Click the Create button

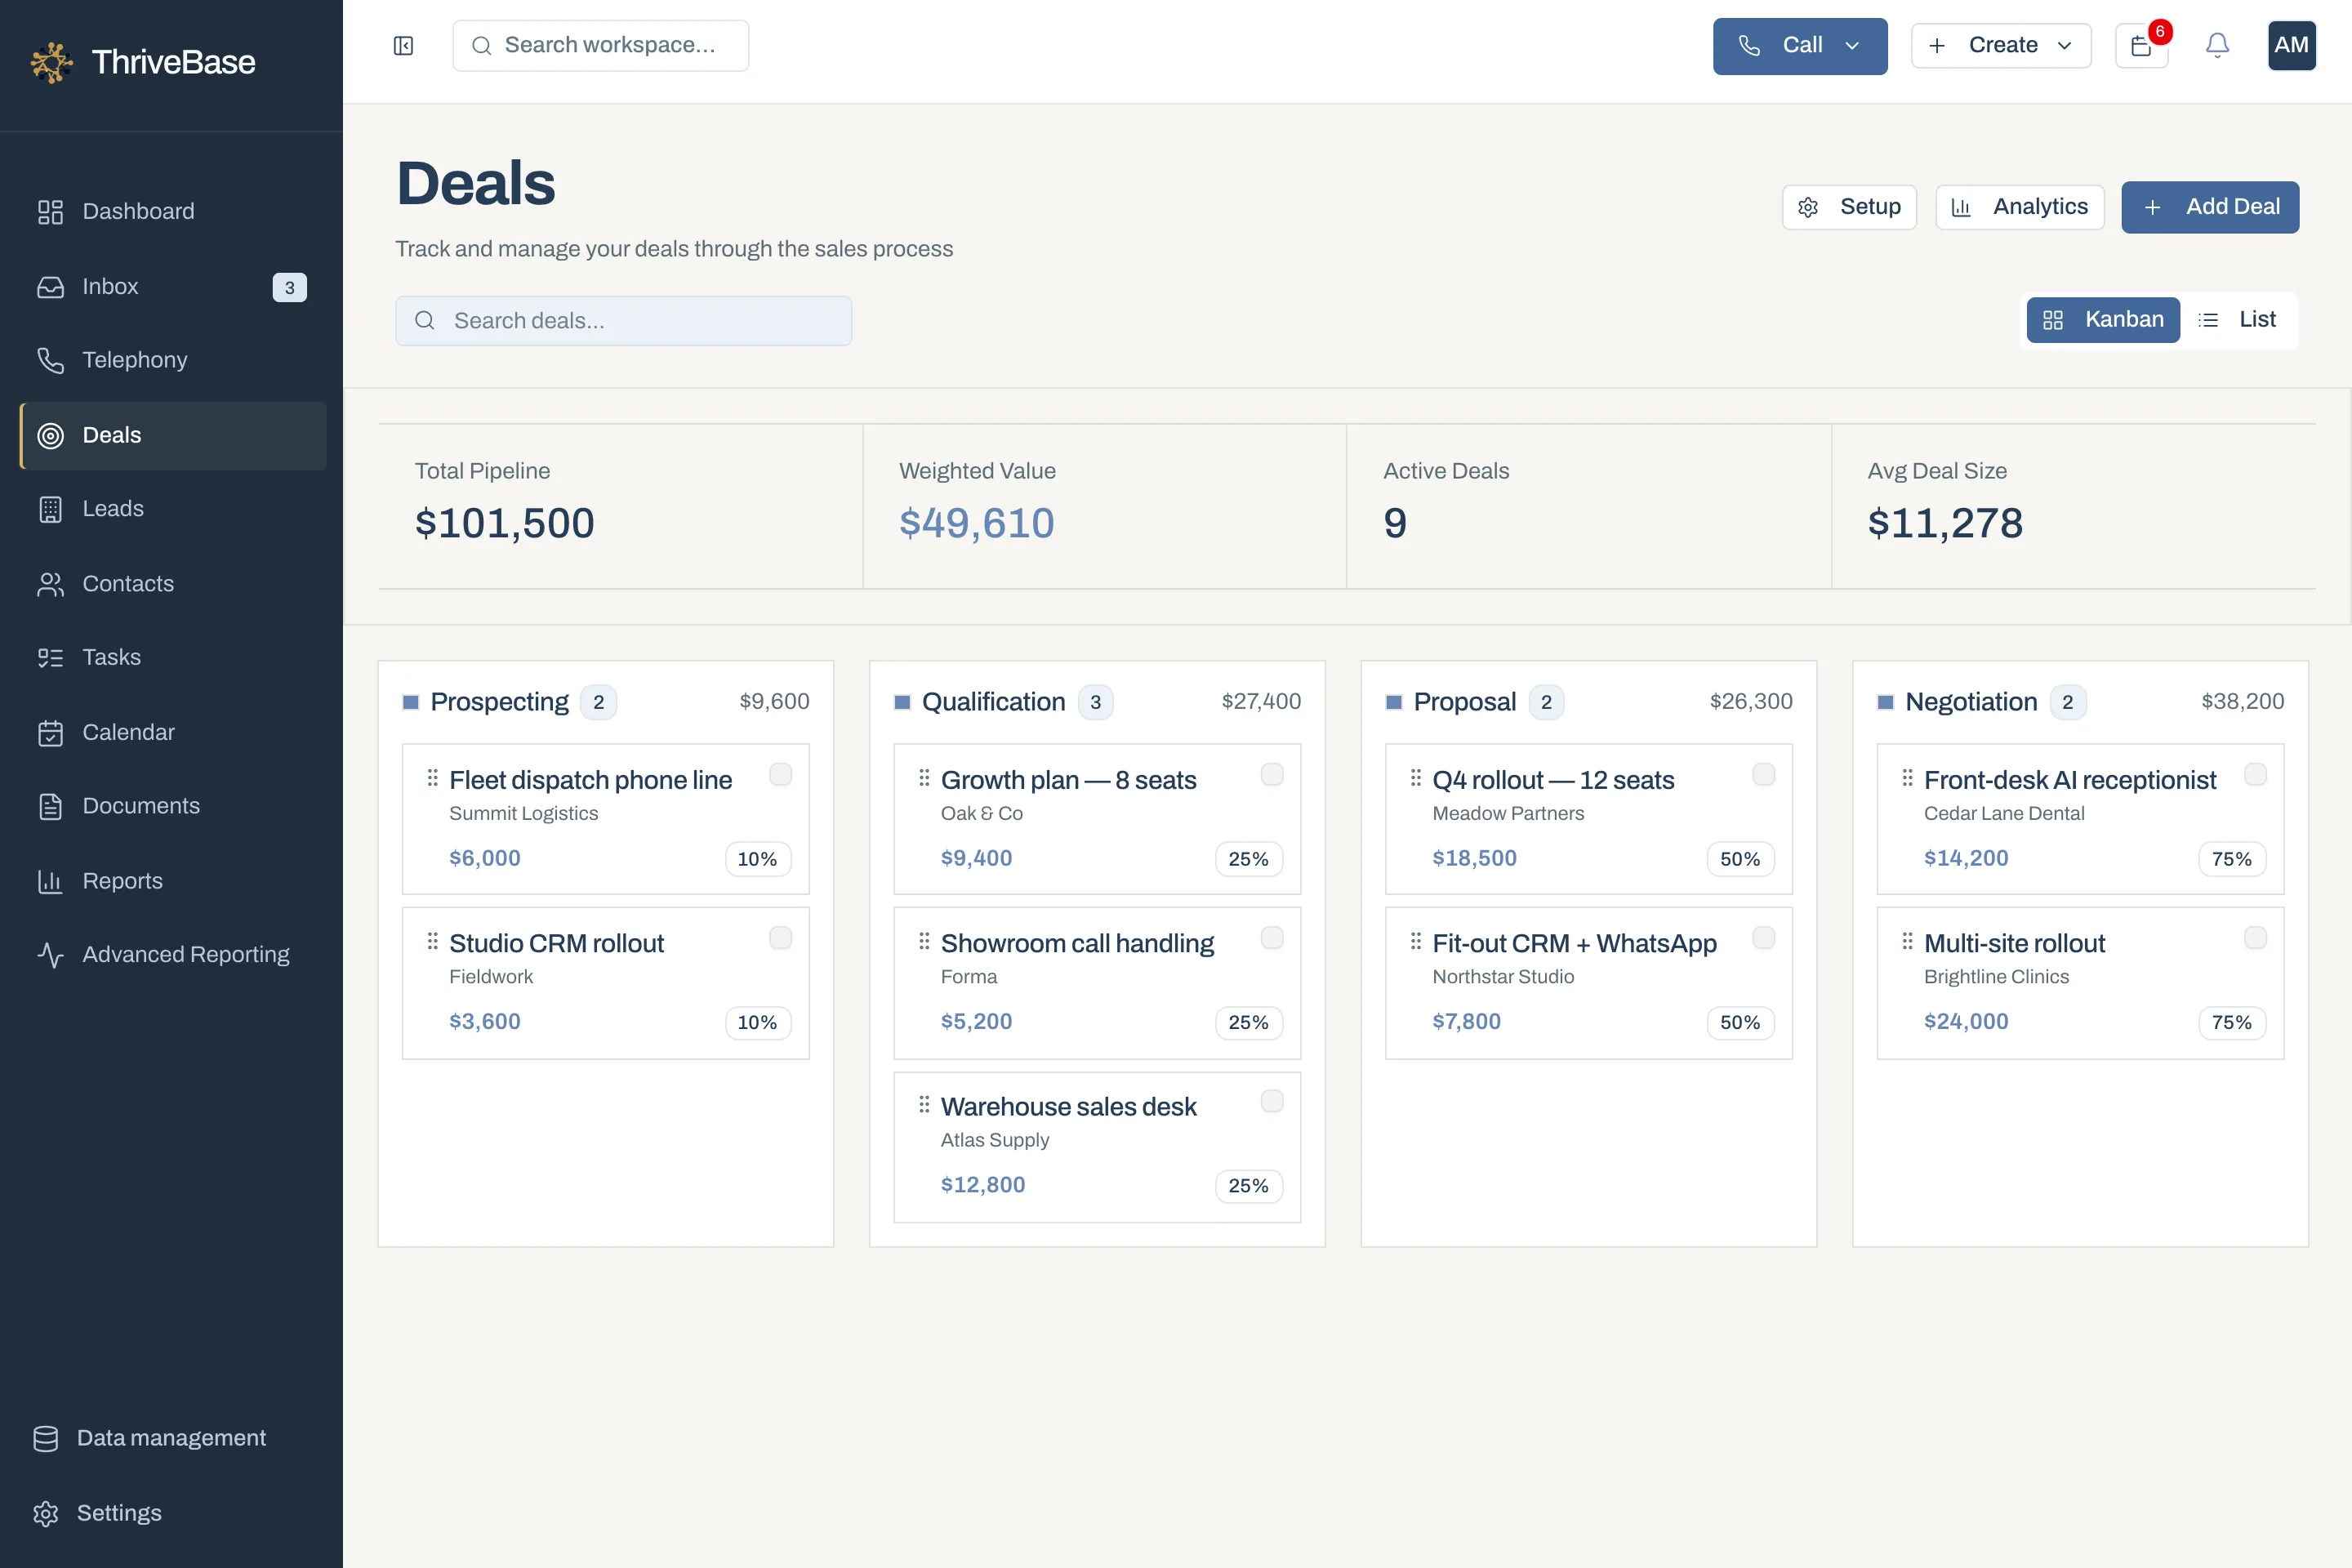[x=2001, y=46]
